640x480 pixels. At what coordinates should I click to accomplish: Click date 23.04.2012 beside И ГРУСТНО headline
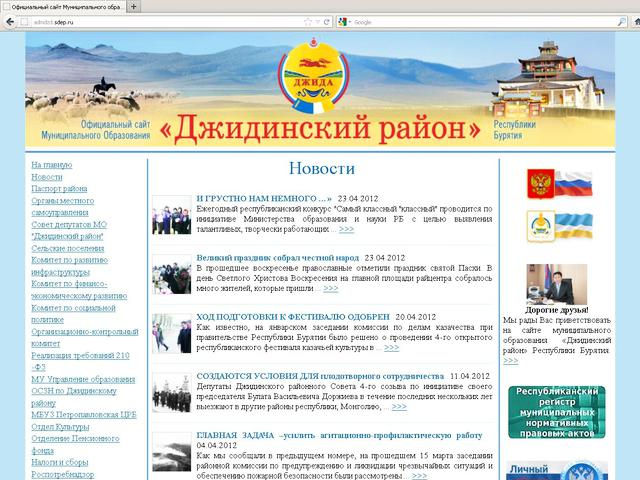358,198
